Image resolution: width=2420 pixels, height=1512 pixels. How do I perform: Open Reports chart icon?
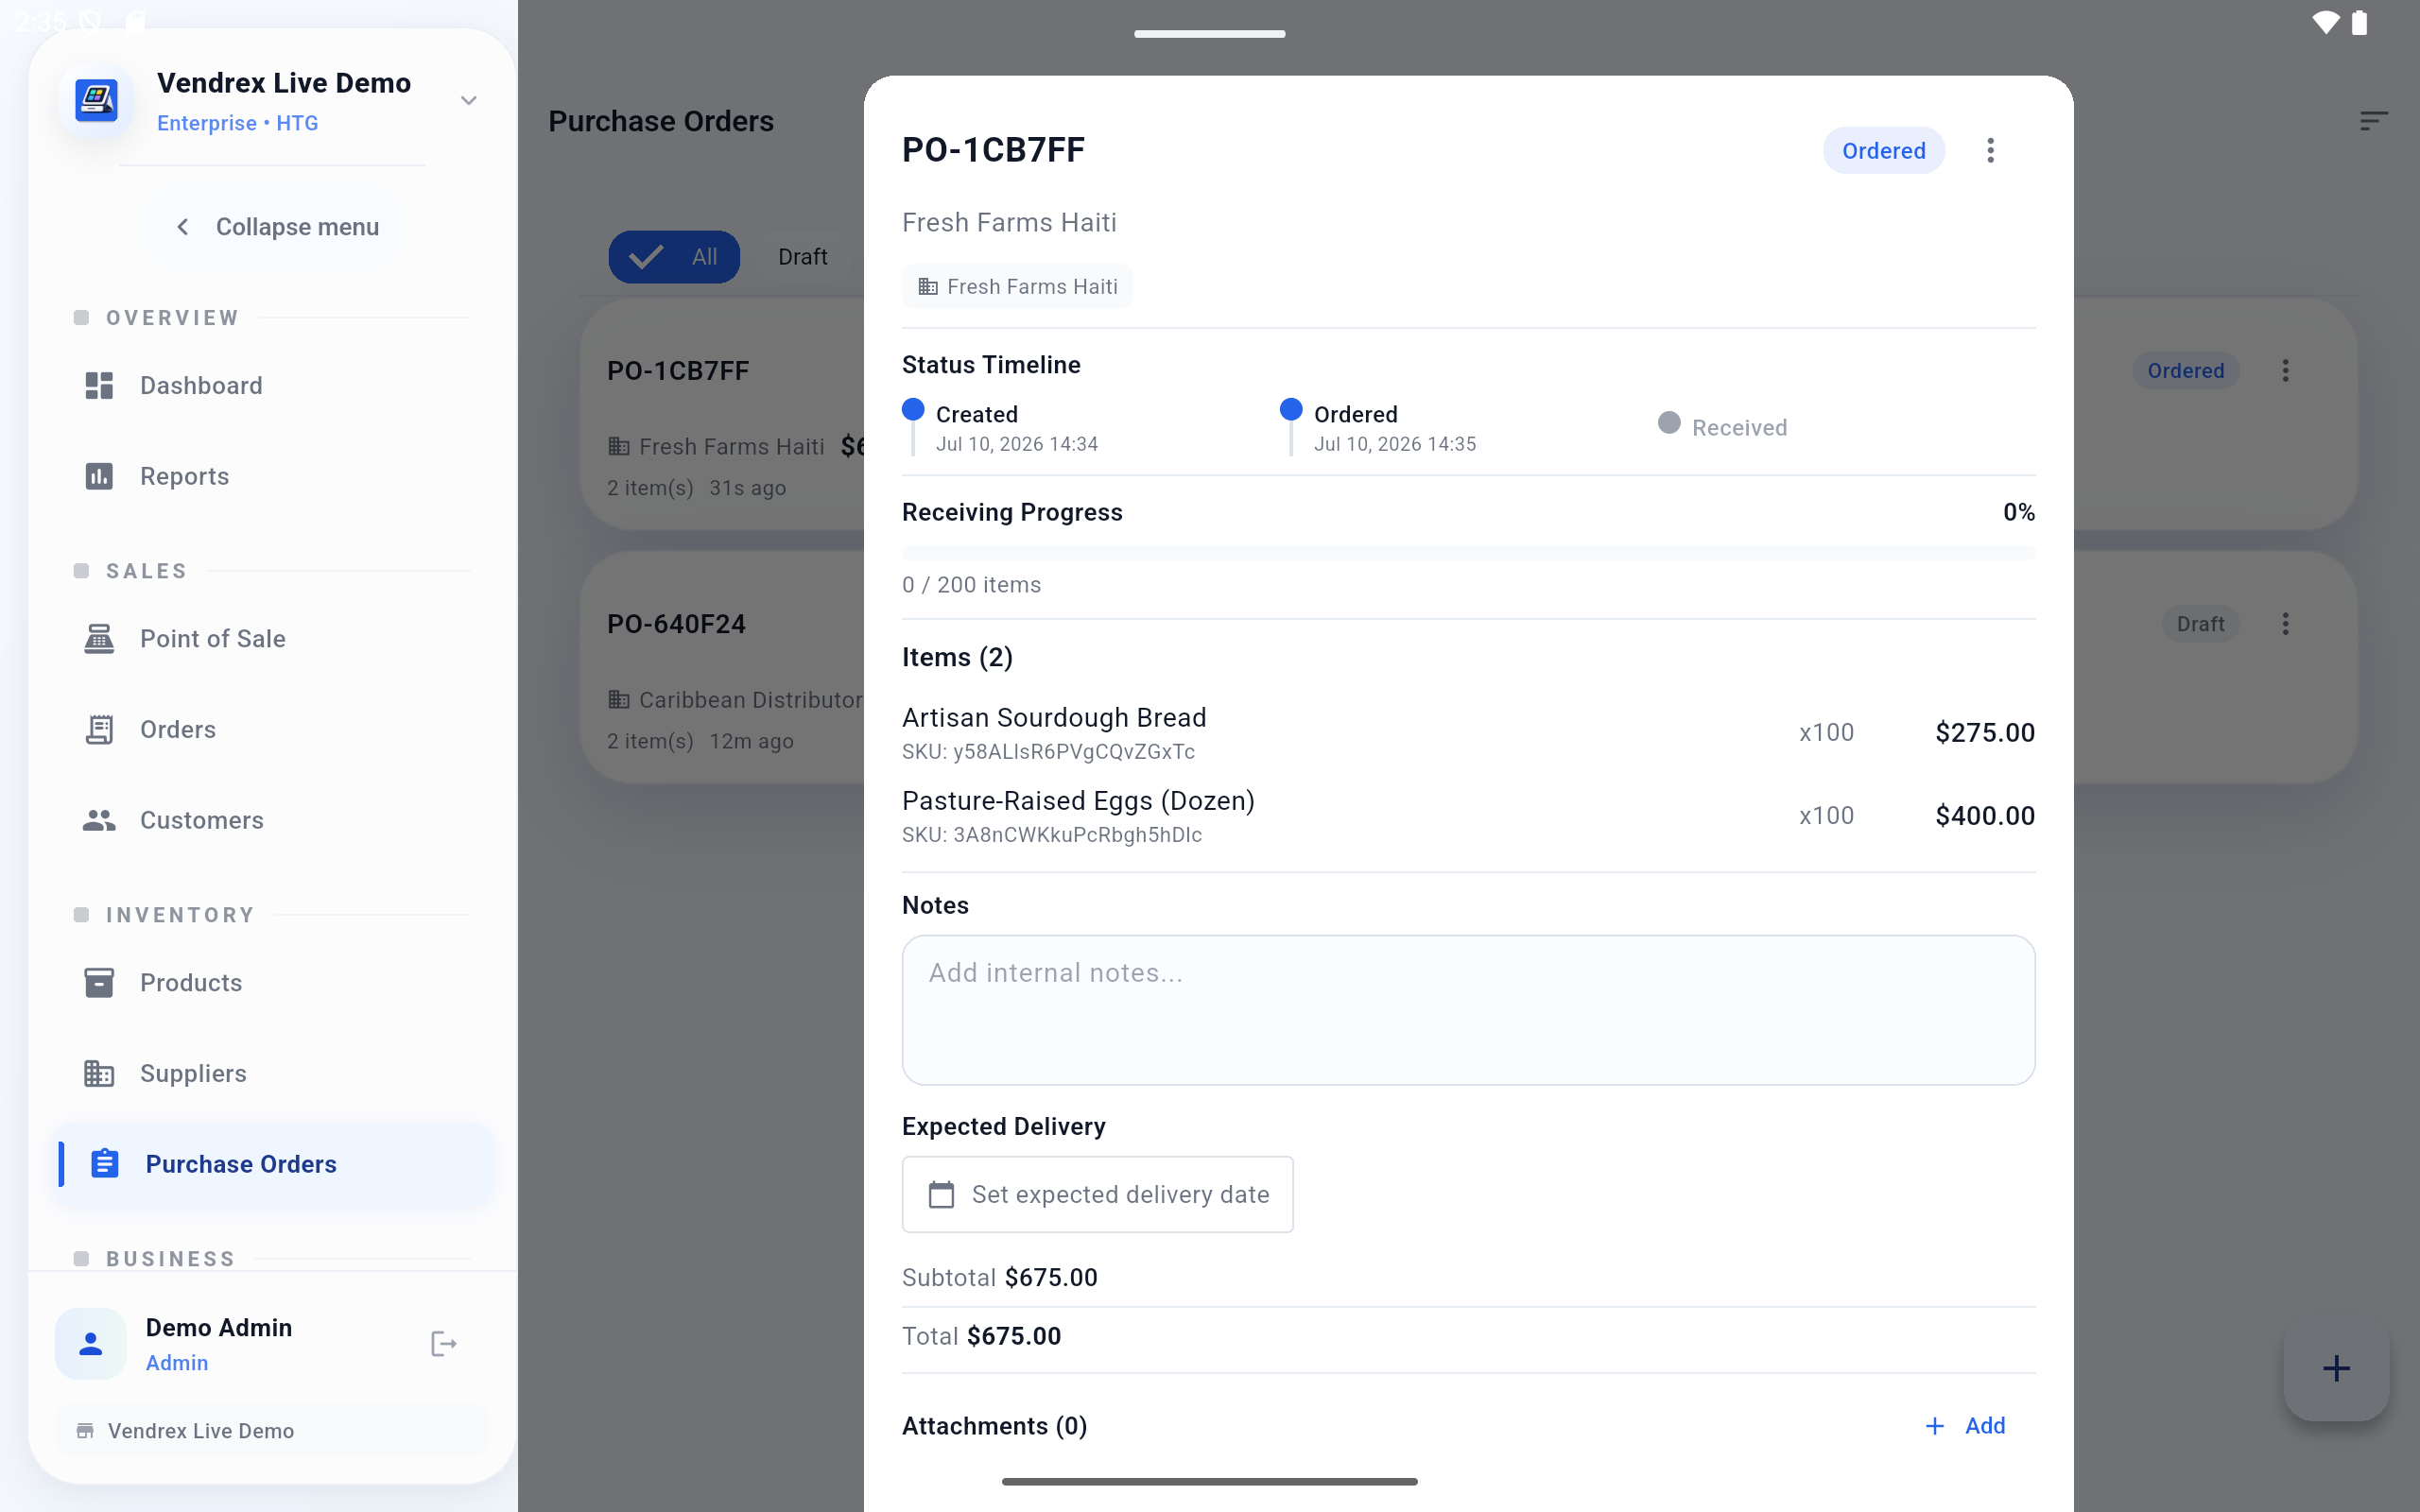coord(99,476)
